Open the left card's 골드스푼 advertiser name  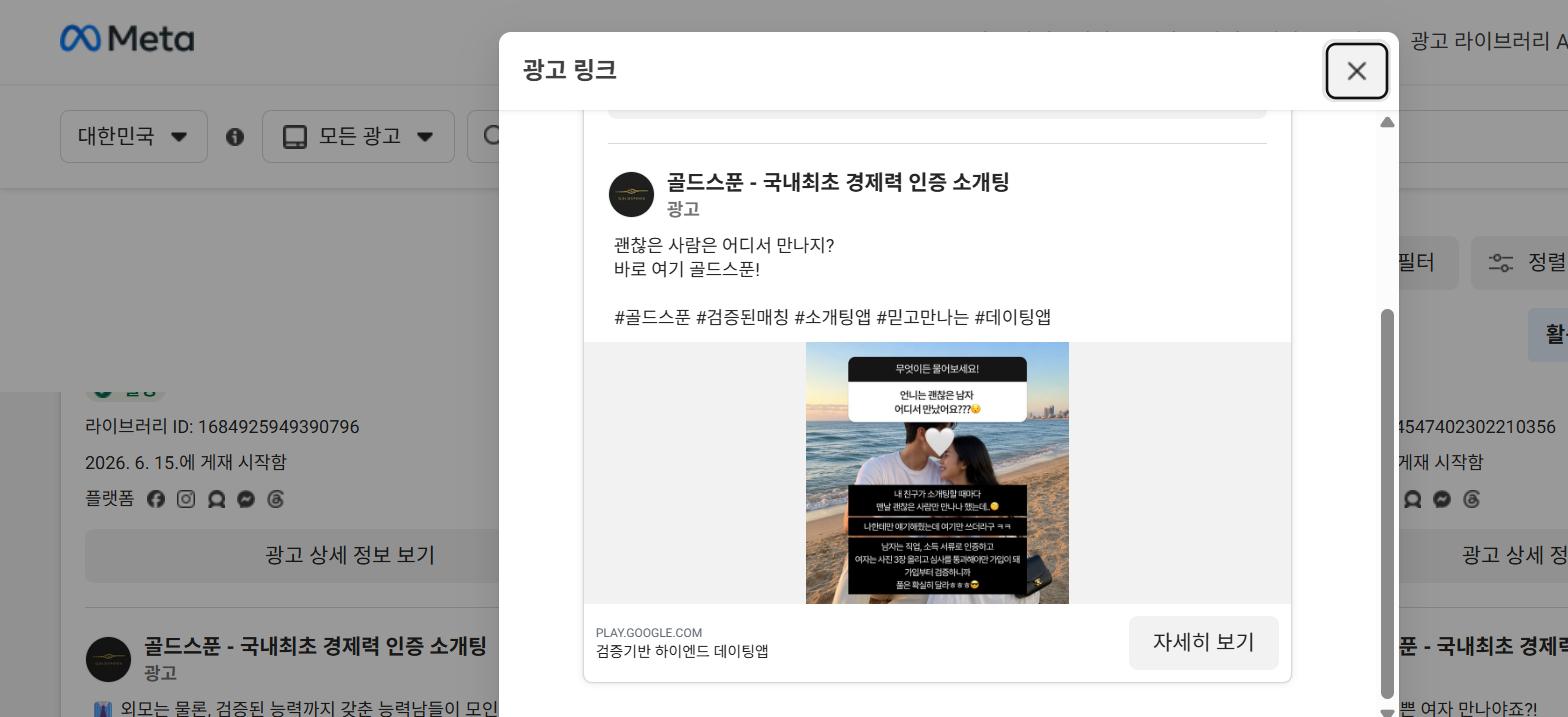(x=315, y=646)
